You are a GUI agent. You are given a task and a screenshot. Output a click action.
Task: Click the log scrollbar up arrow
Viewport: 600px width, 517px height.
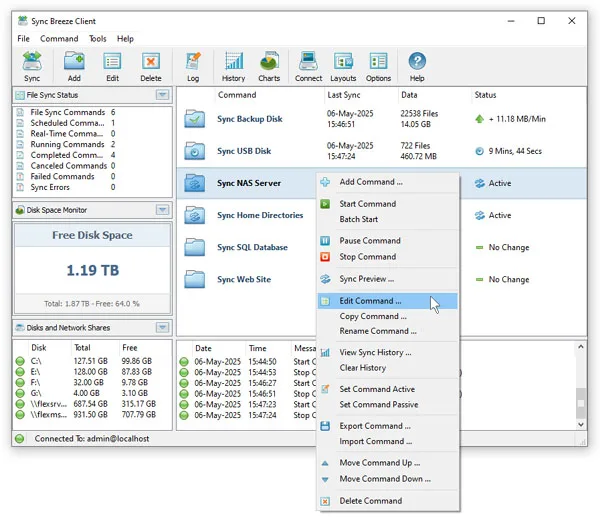pyautogui.click(x=580, y=347)
